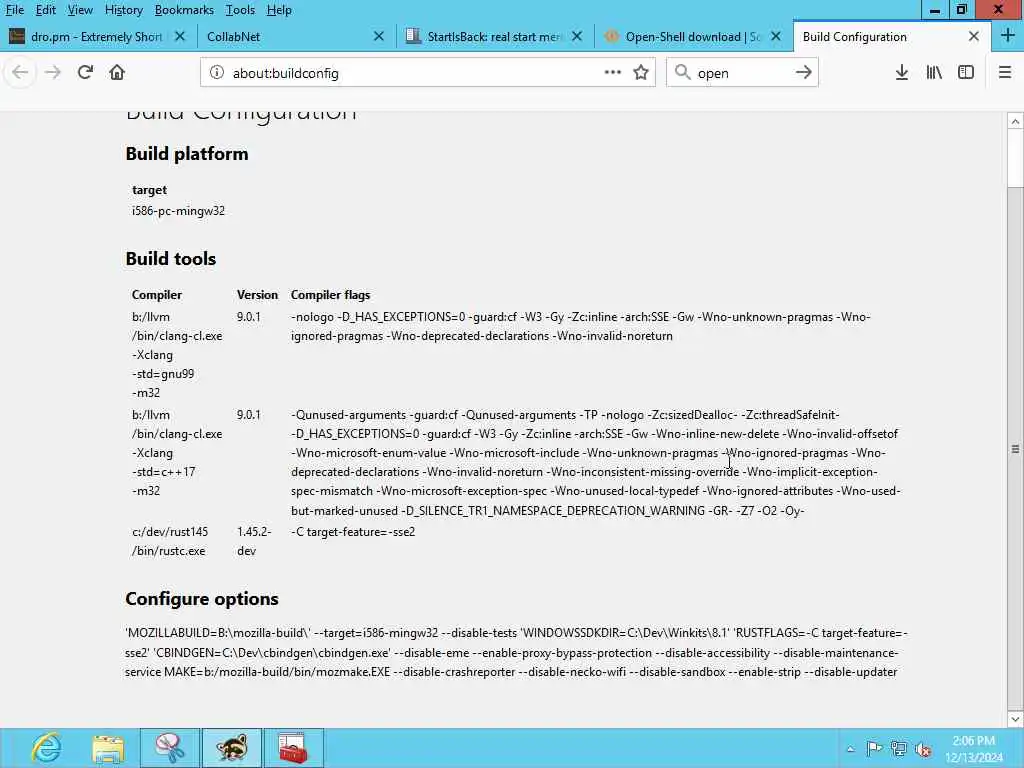Close the CollabNet tab
Image resolution: width=1024 pixels, height=768 pixels.
pos(379,37)
